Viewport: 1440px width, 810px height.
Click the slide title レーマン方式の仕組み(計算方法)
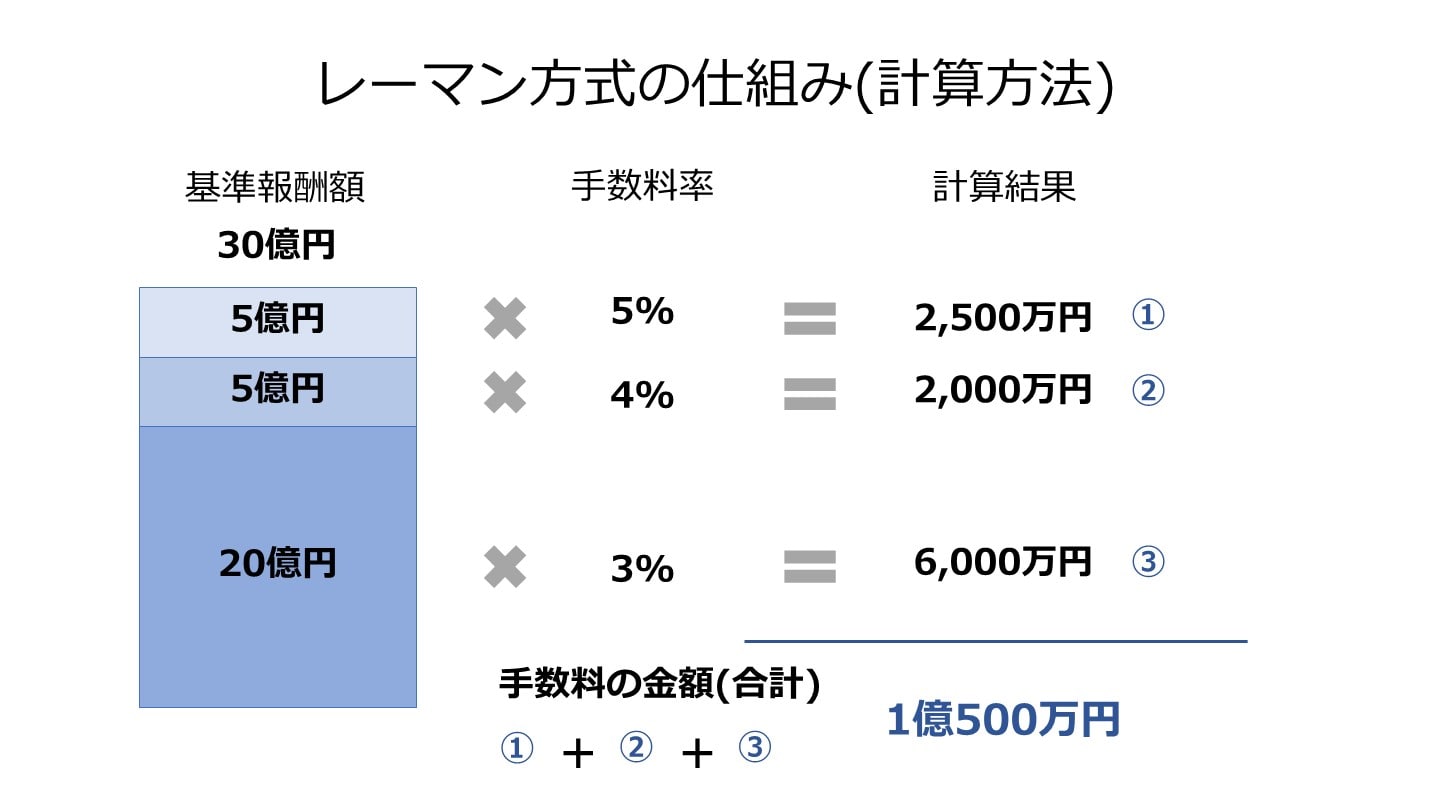click(x=716, y=85)
